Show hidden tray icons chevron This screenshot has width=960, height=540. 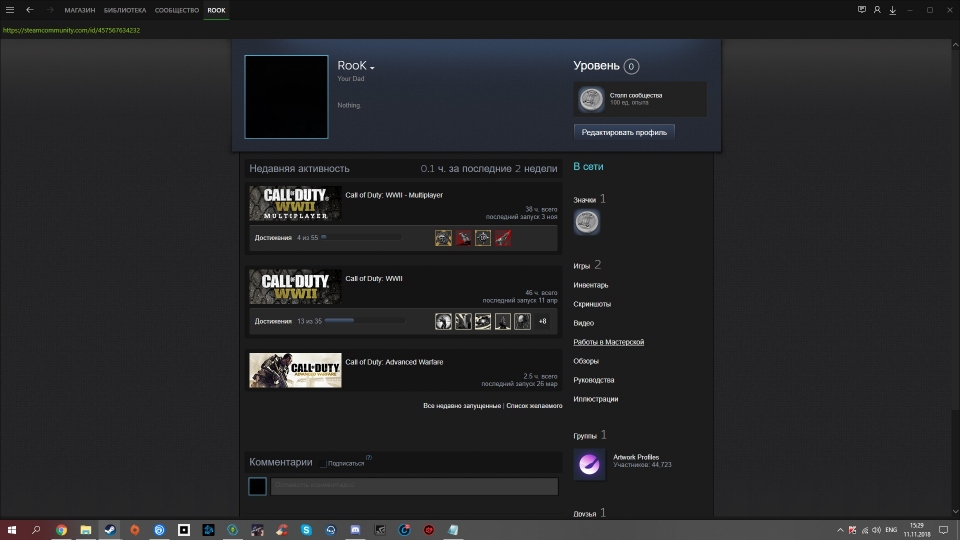840,530
